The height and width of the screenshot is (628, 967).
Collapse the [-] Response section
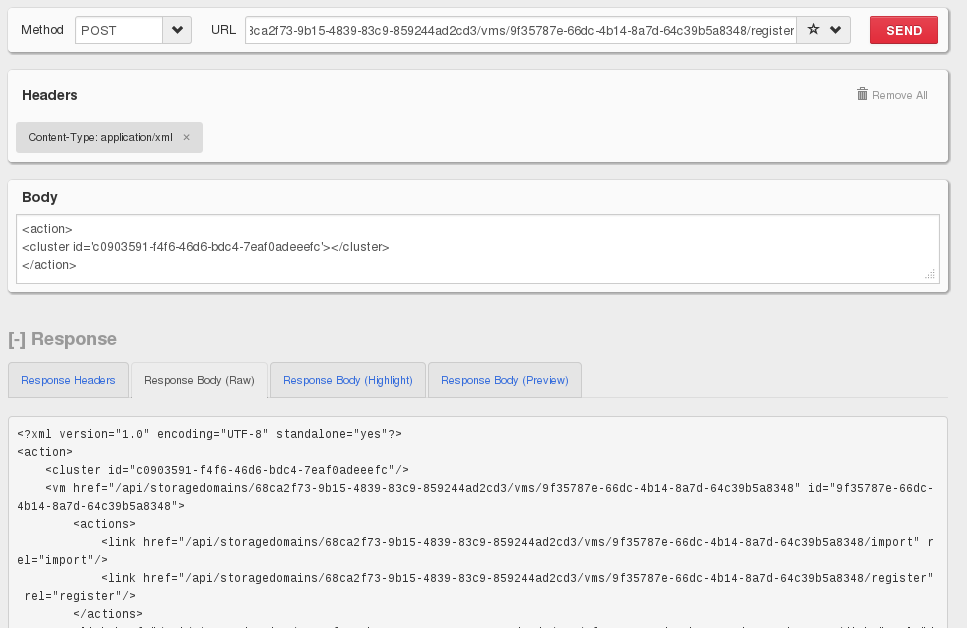(x=62, y=339)
